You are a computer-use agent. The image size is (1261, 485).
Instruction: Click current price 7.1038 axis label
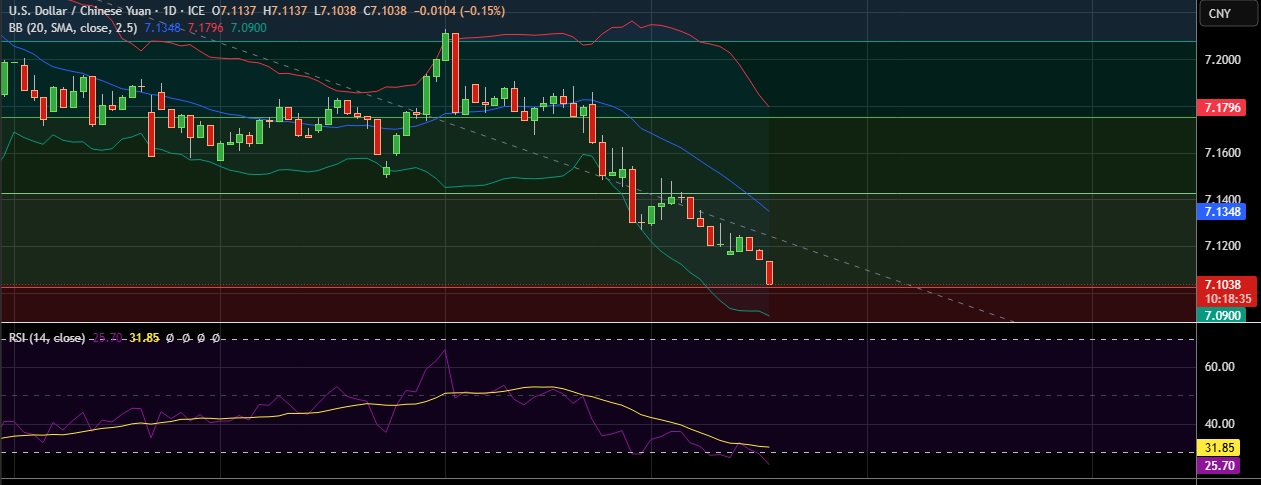pyautogui.click(x=1224, y=284)
